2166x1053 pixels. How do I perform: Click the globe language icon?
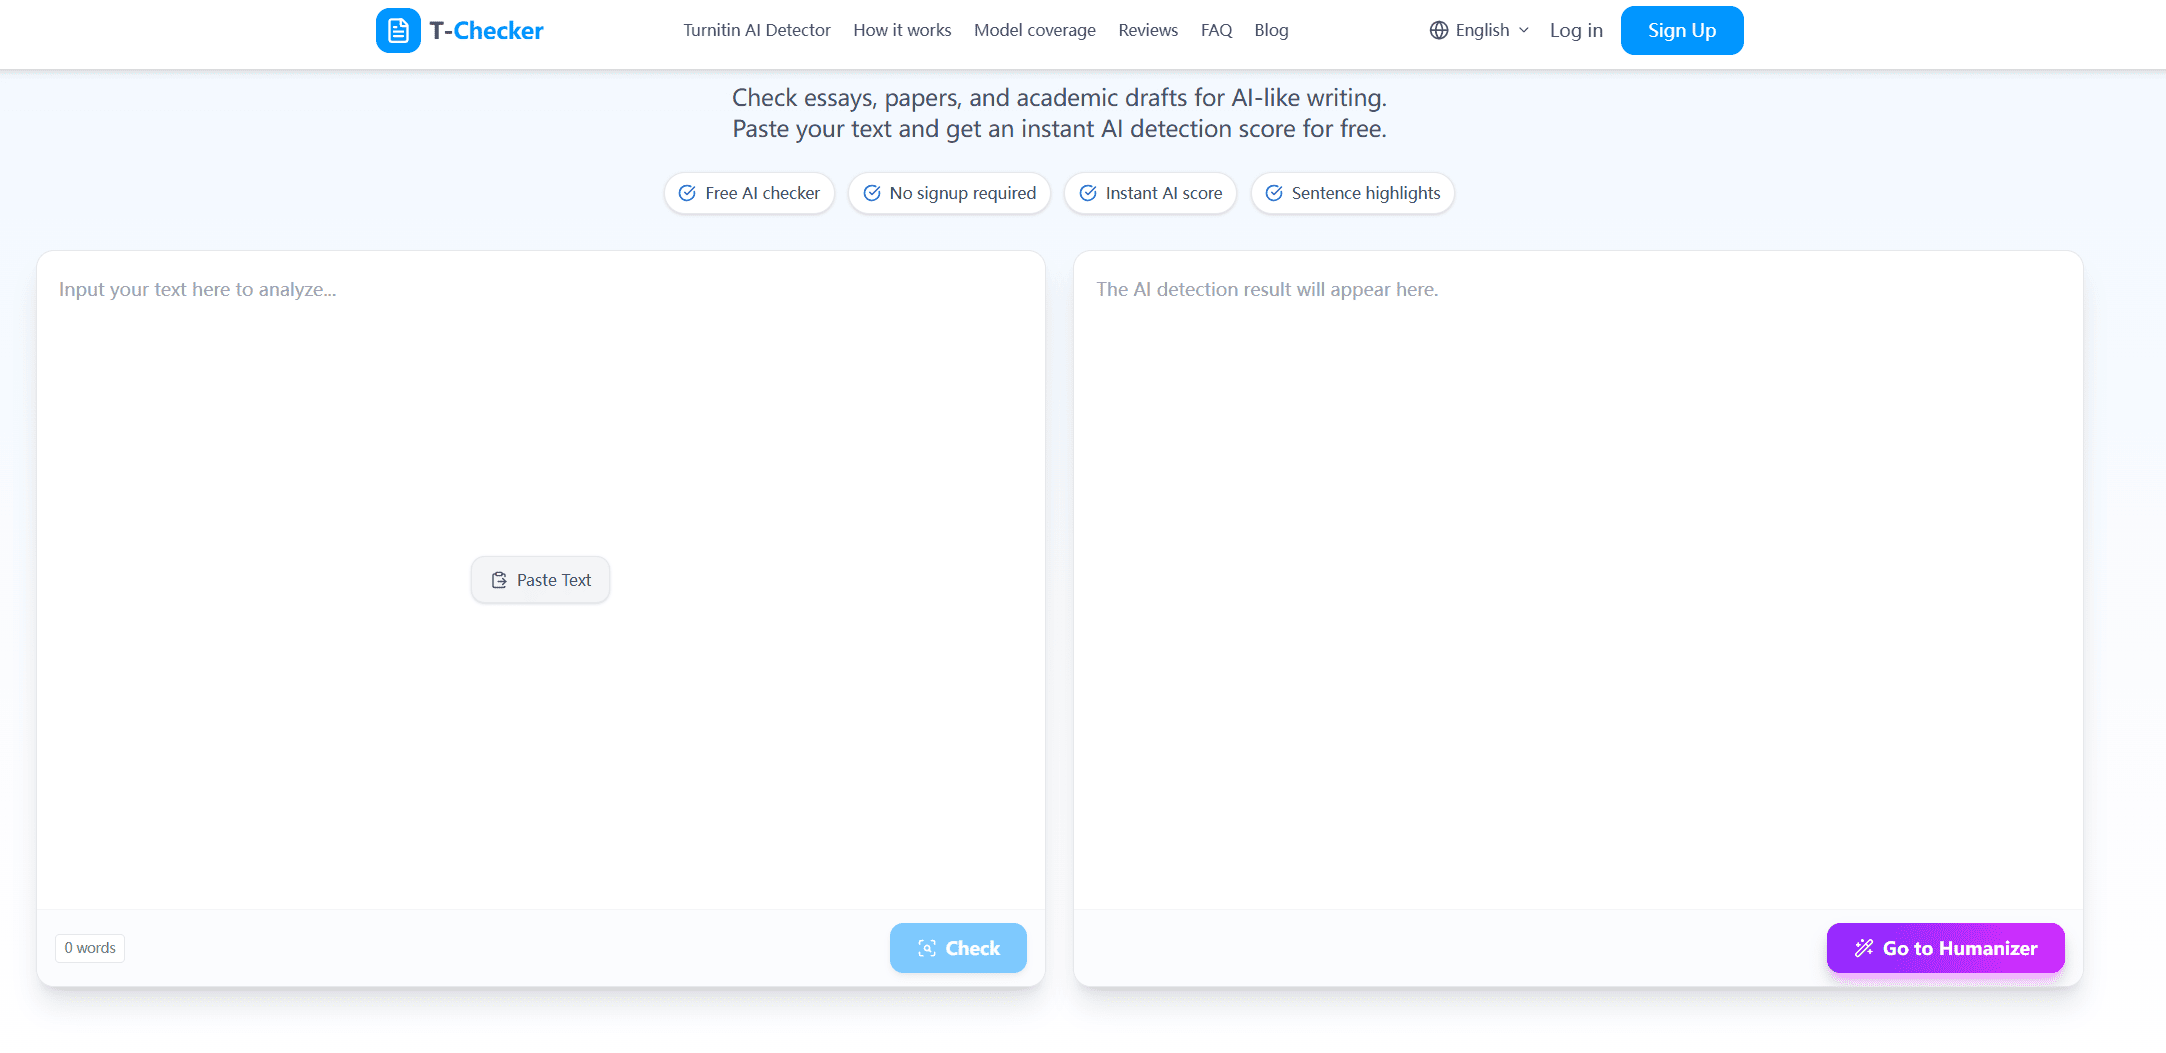(x=1439, y=30)
